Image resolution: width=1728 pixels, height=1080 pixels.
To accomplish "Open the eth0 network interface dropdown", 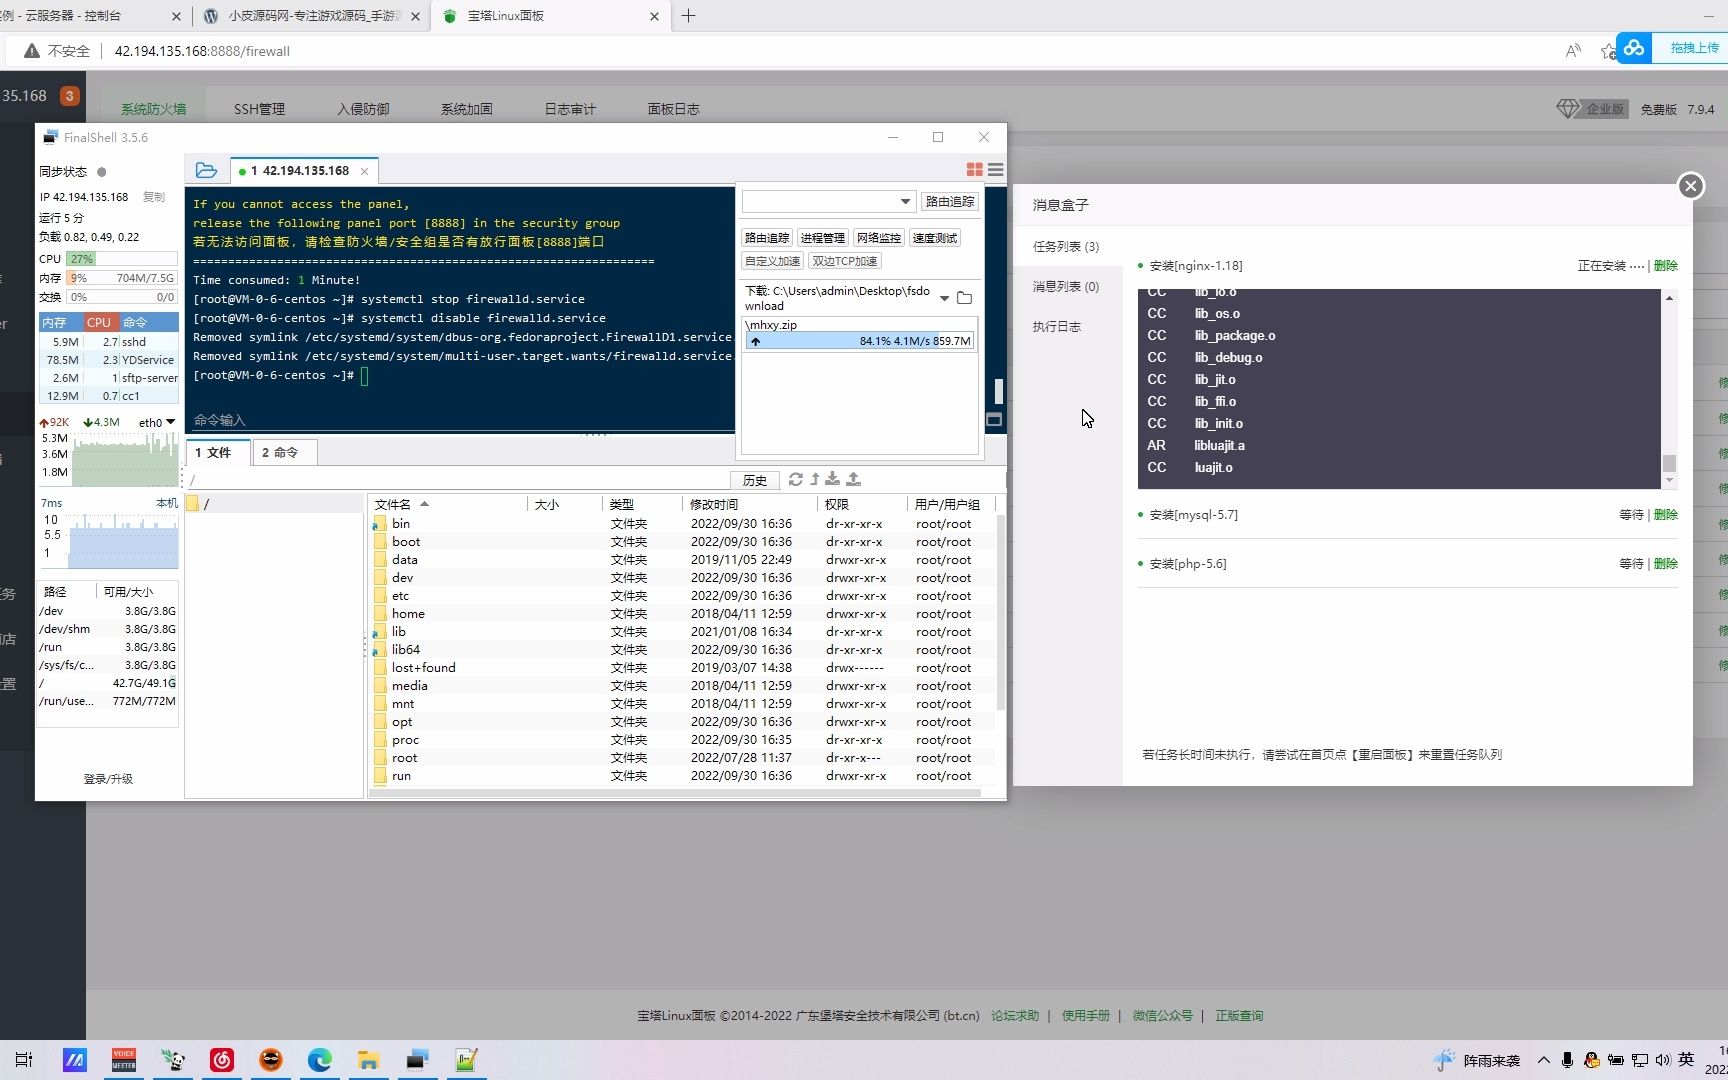I will [x=157, y=422].
